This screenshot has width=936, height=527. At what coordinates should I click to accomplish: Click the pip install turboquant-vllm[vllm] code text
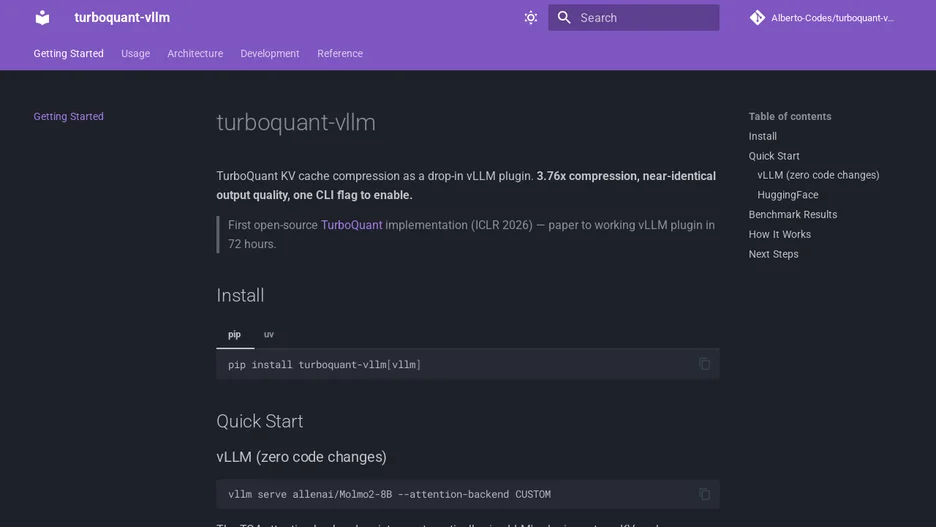pyautogui.click(x=324, y=365)
